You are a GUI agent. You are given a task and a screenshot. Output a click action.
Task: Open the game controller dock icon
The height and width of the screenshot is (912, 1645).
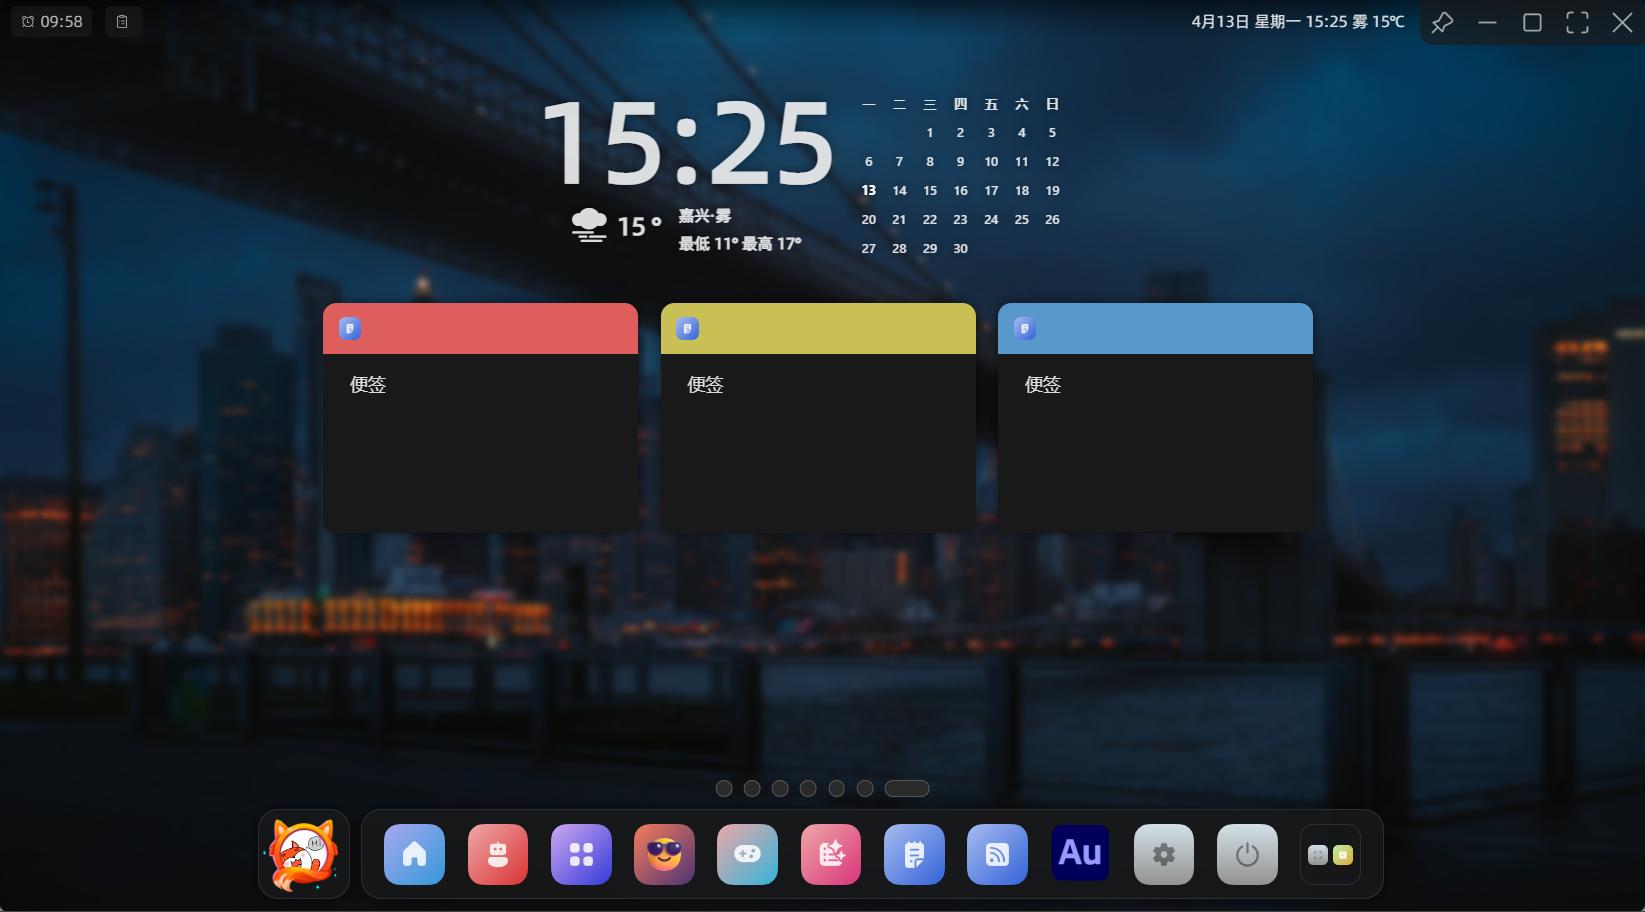(747, 854)
